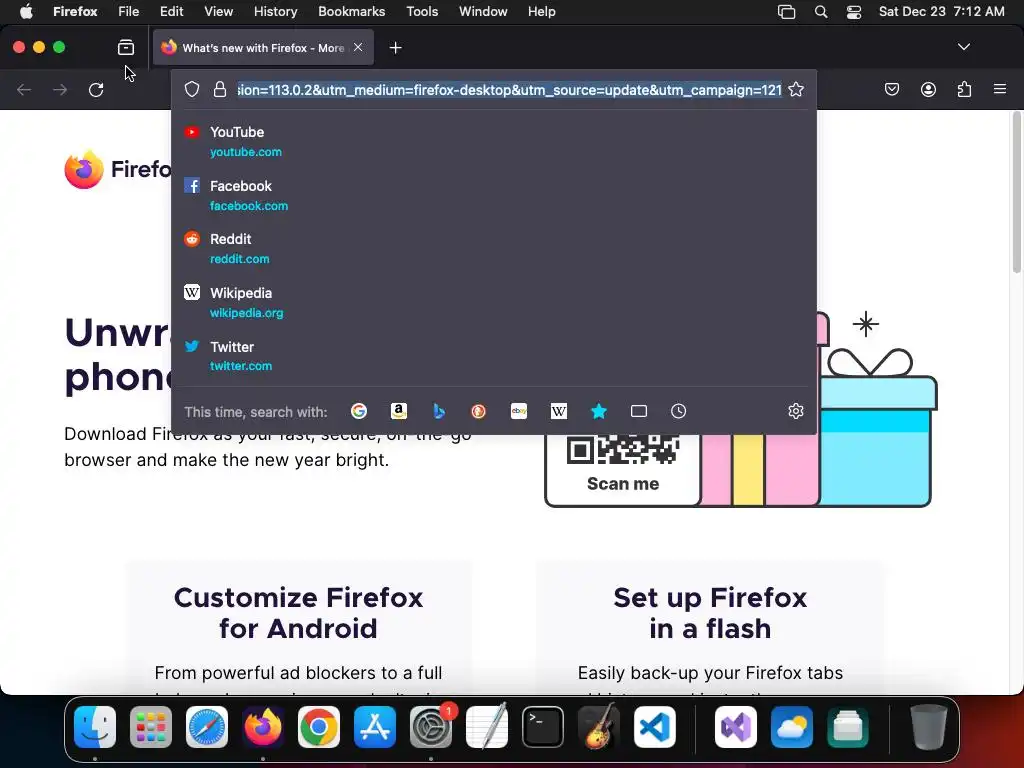The width and height of the screenshot is (1024, 768).
Task: Go back one page
Action: coord(24,89)
